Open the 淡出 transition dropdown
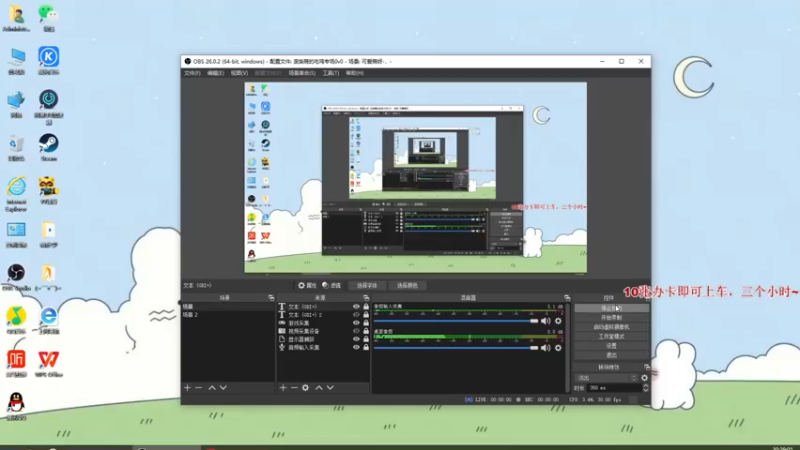The height and width of the screenshot is (450, 800). [x=606, y=378]
